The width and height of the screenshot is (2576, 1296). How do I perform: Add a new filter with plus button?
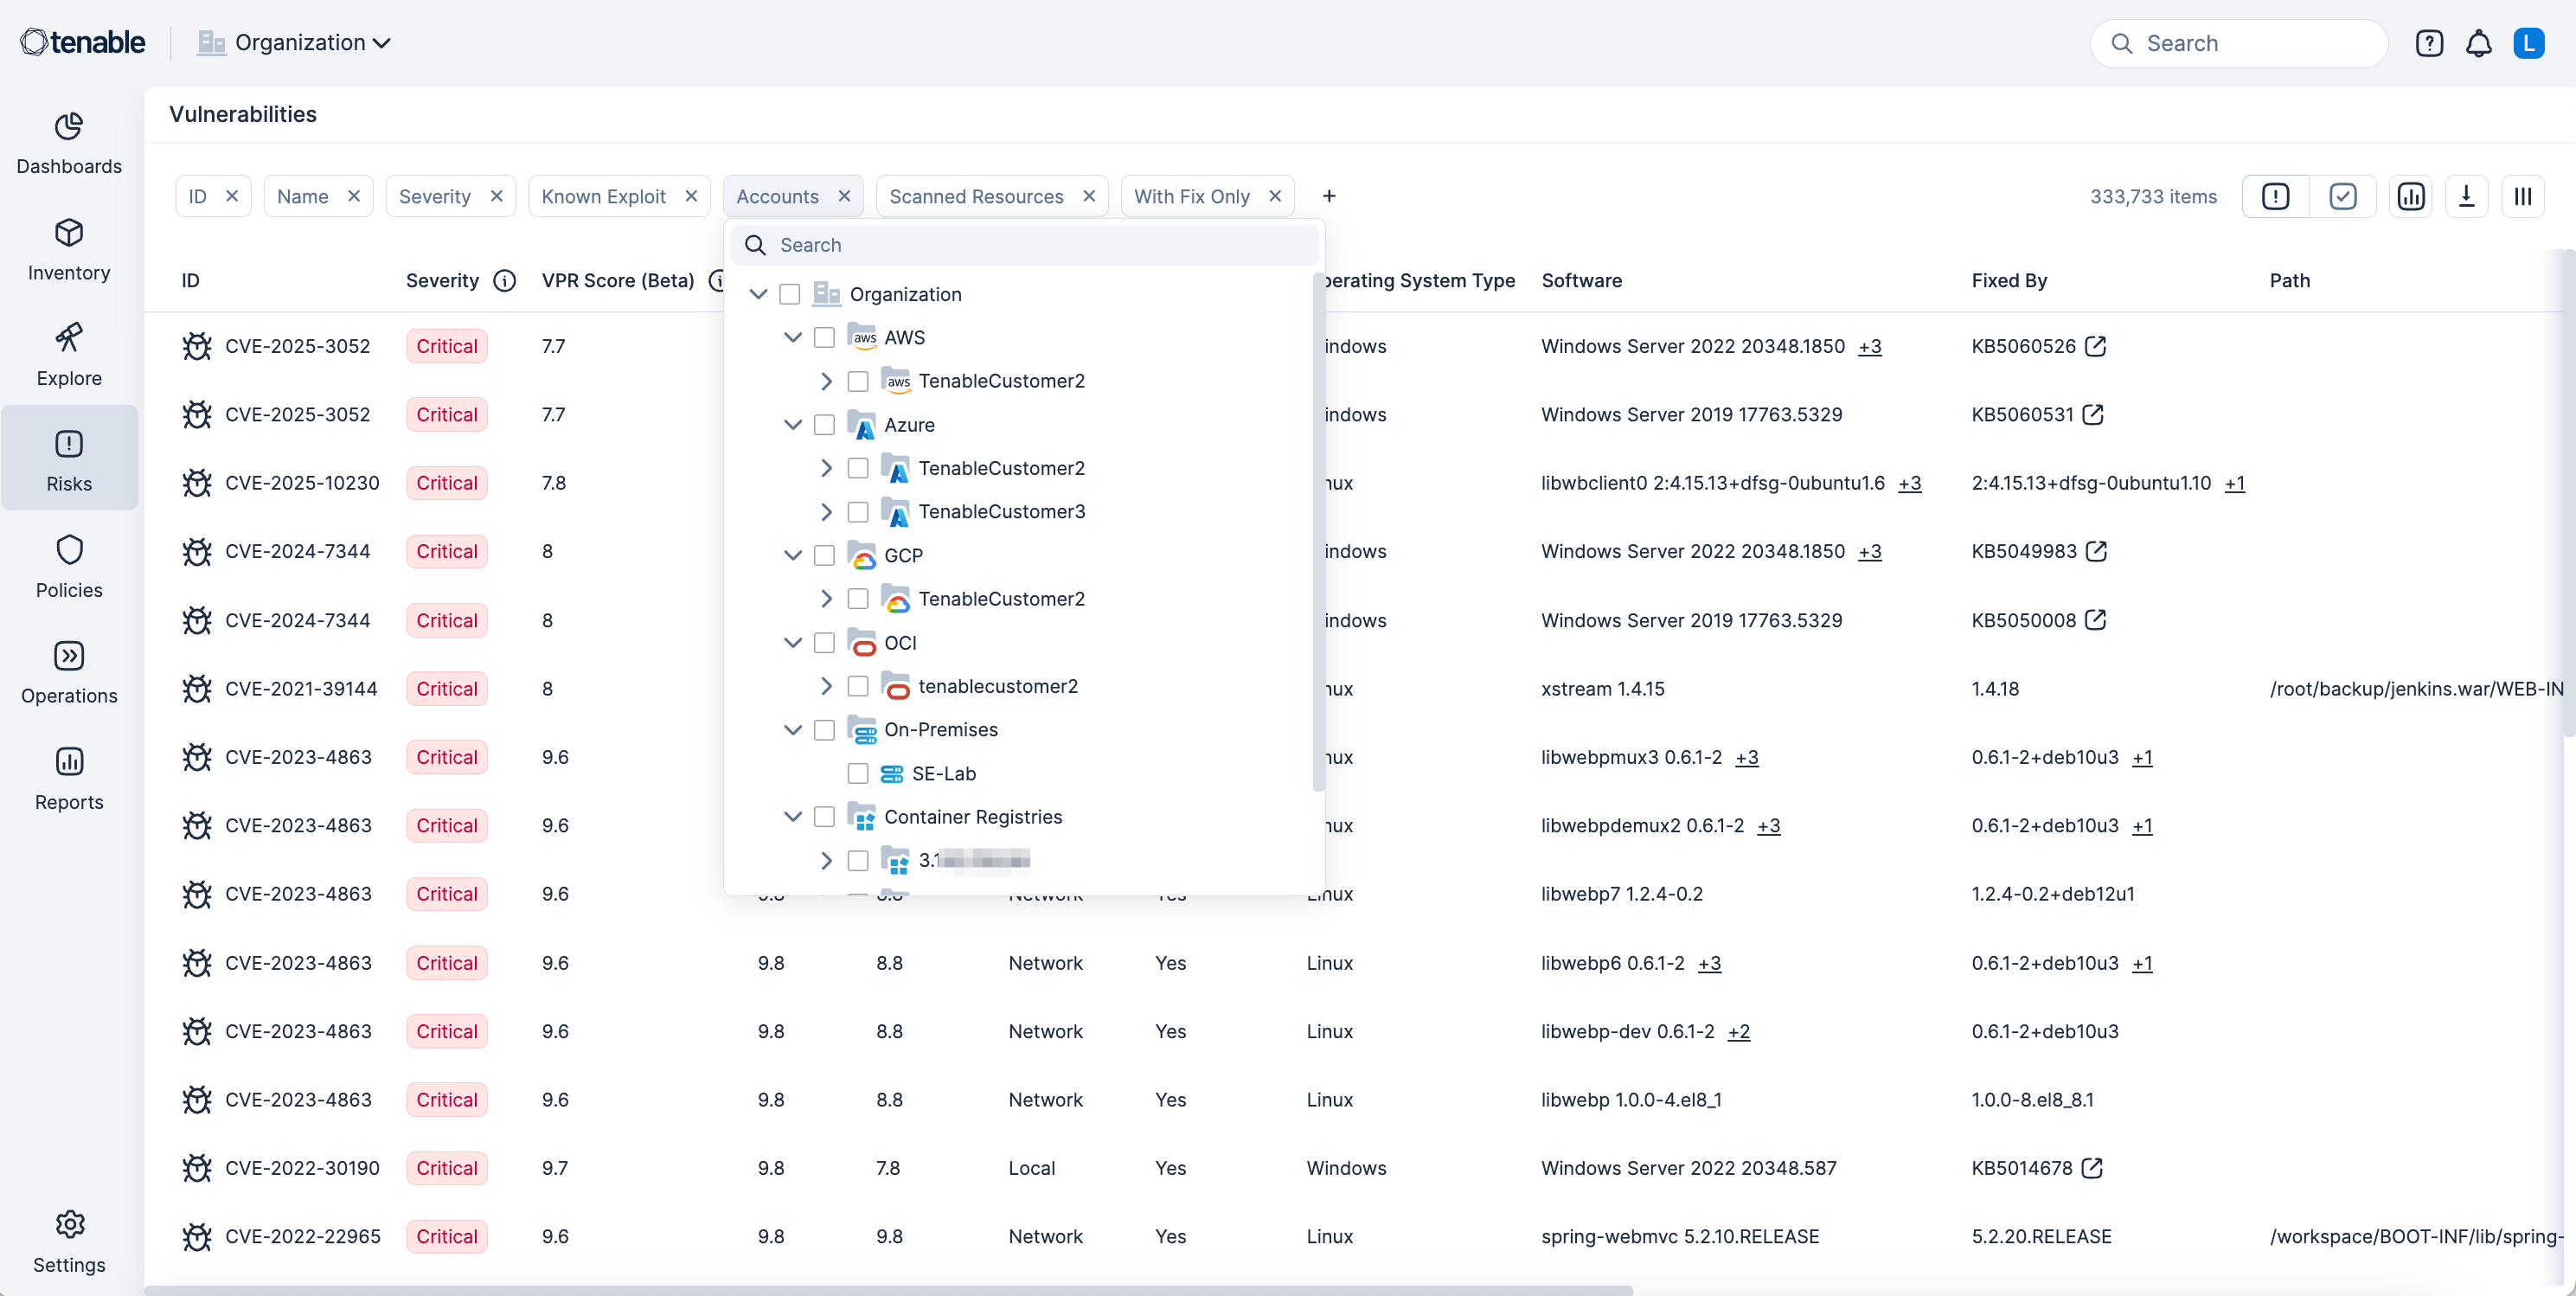[1329, 196]
